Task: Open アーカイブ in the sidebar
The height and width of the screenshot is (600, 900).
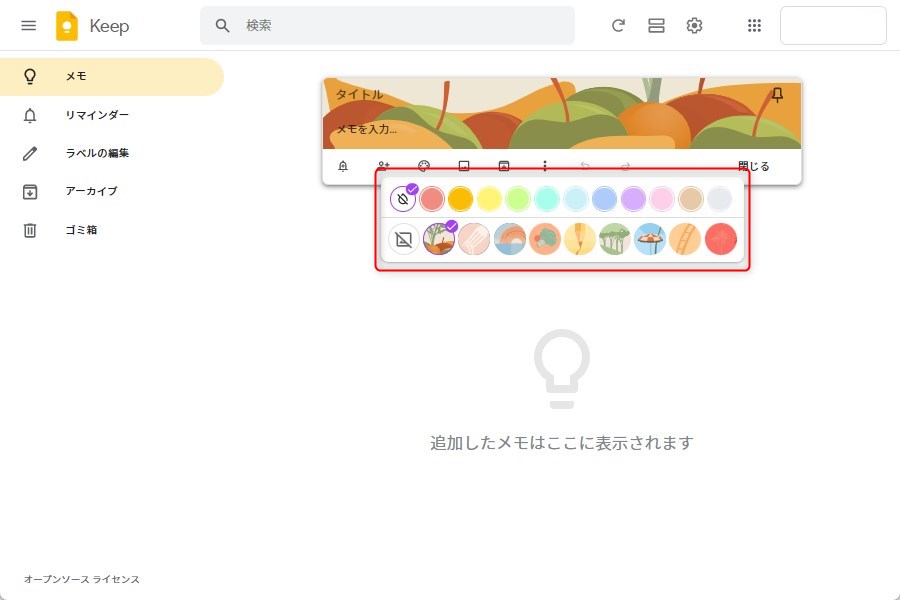Action: point(111,191)
